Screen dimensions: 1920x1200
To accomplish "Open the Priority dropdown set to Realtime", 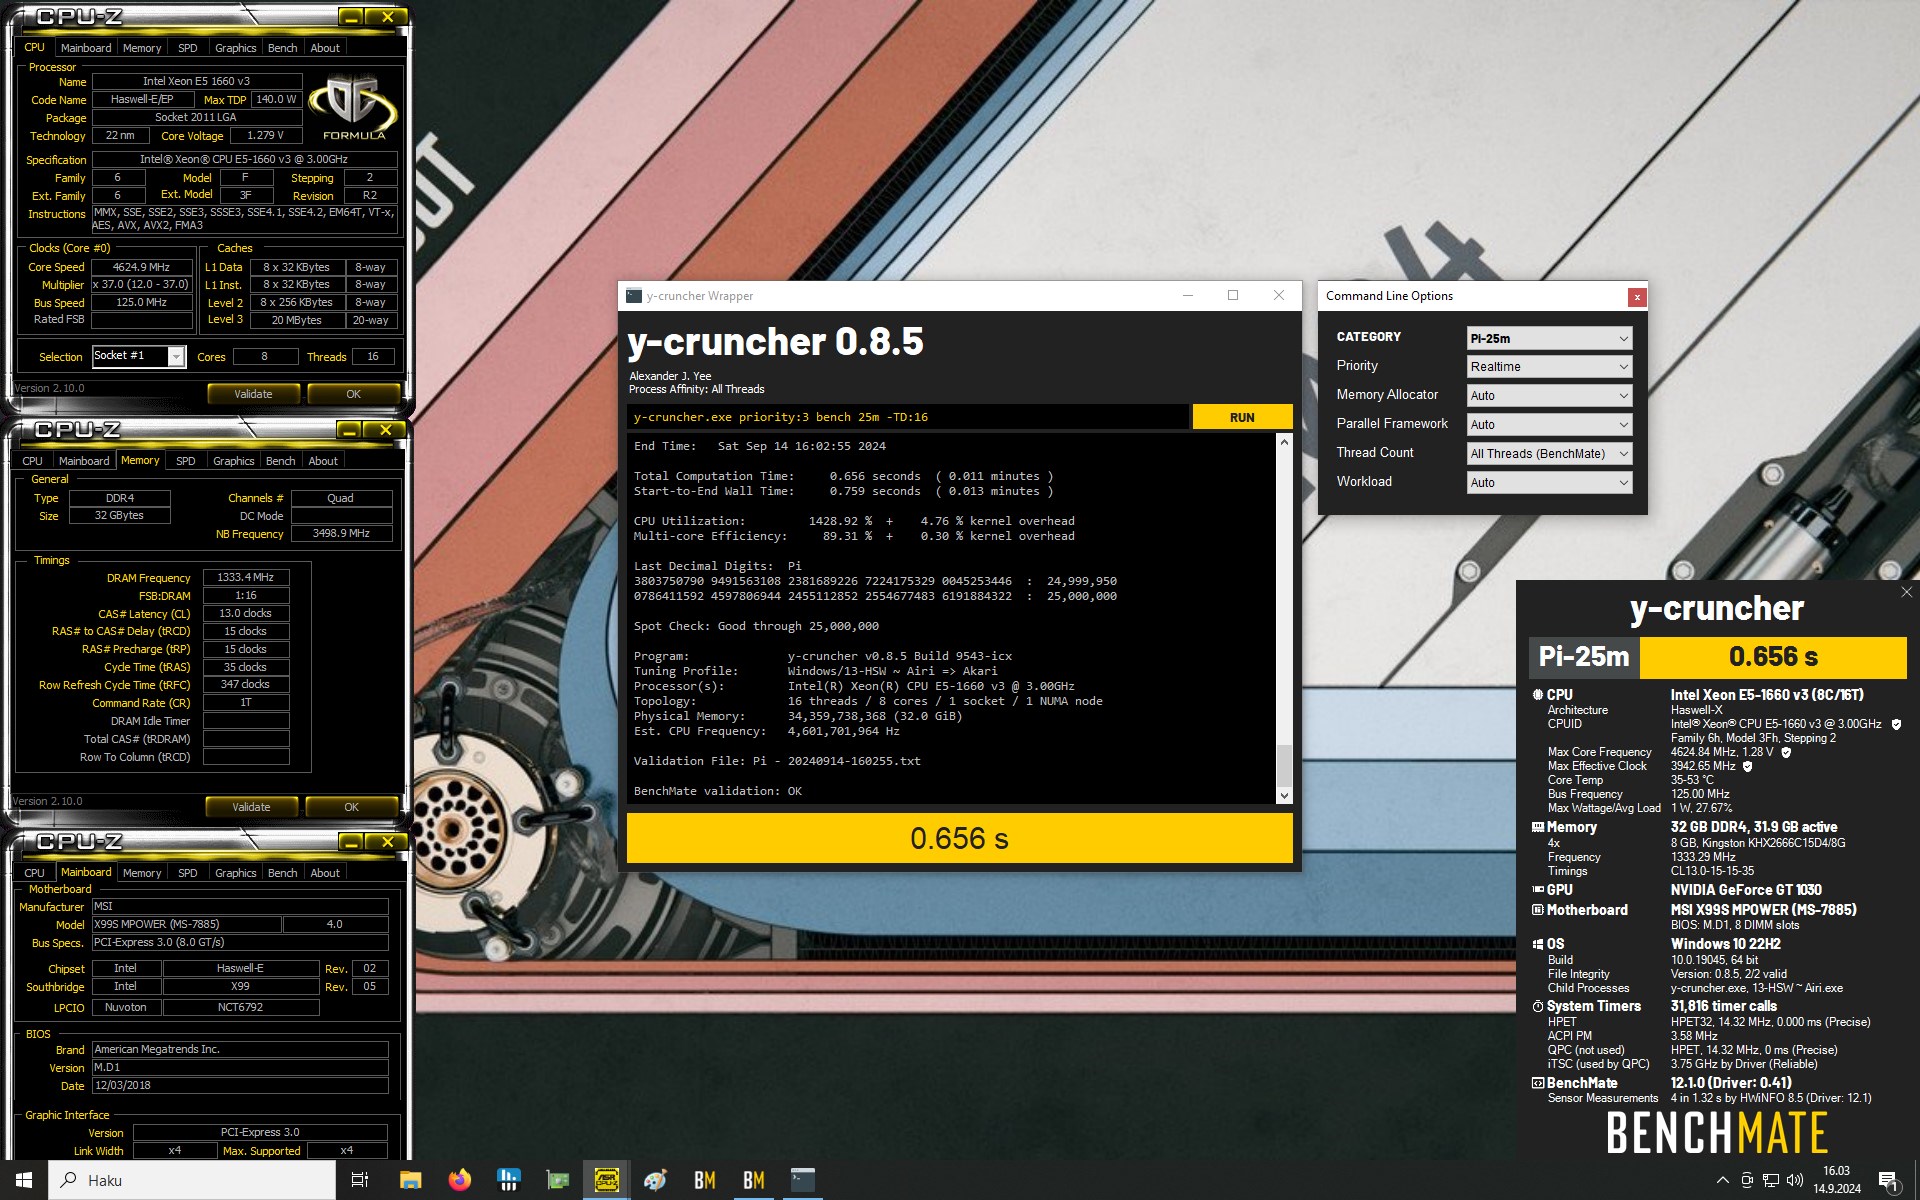I will 1549,367.
